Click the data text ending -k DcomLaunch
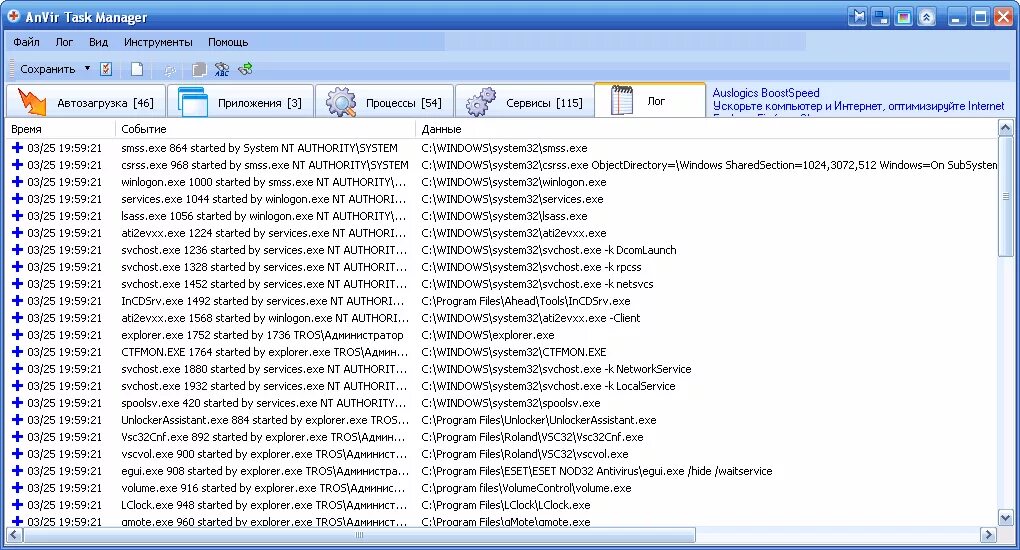The height and width of the screenshot is (550, 1020). 549,250
